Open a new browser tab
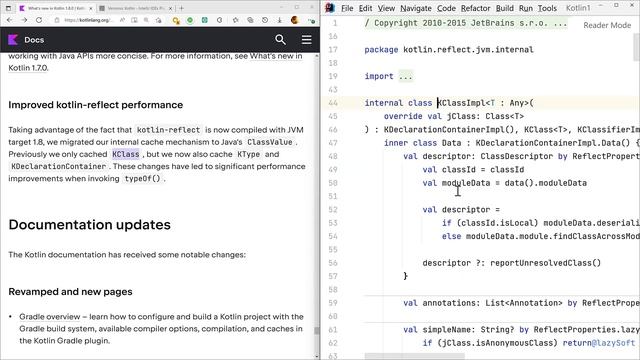This screenshot has width=640, height=360. pyautogui.click(x=182, y=8)
